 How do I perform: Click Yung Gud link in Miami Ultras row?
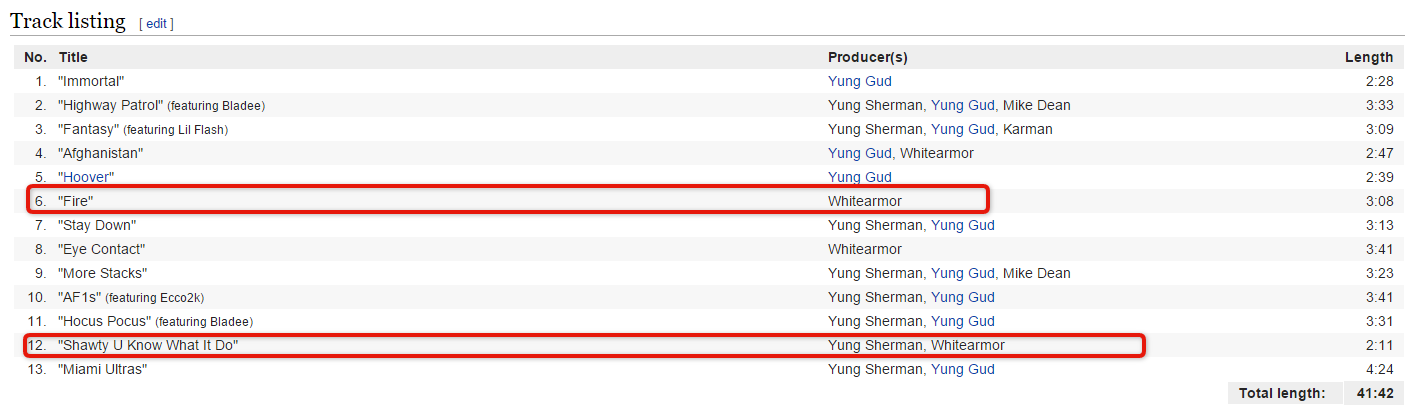(x=963, y=369)
